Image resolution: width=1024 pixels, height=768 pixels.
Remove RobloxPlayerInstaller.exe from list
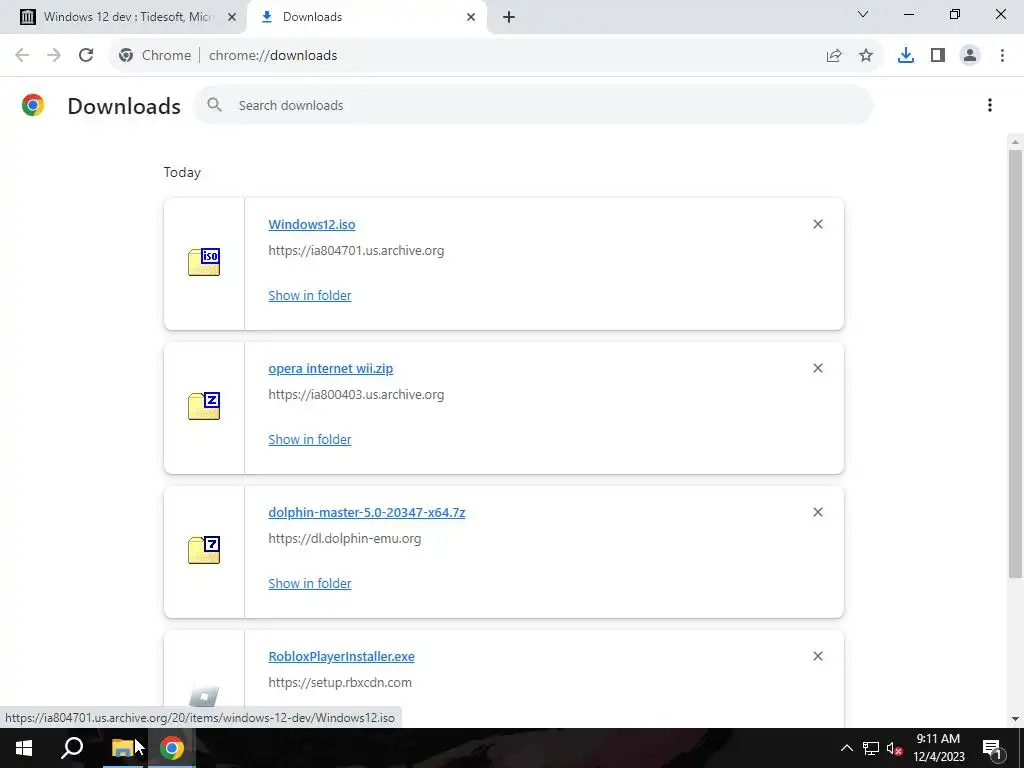coord(818,656)
